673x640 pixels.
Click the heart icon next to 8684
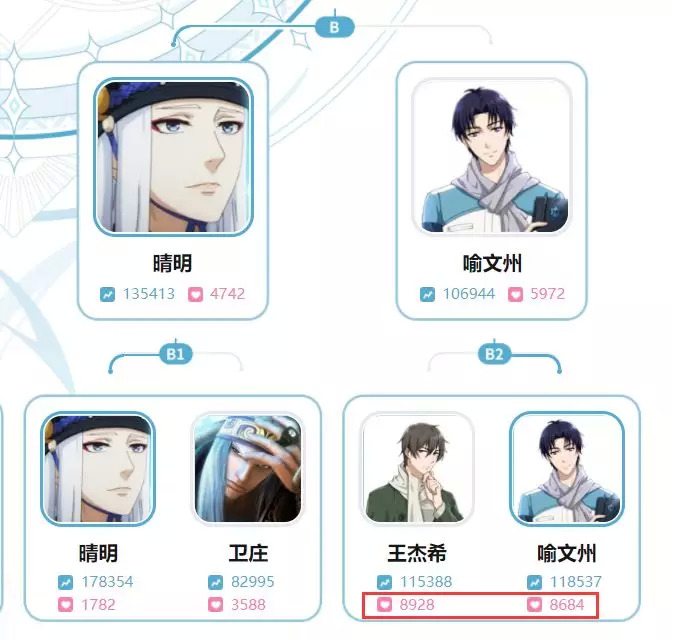[x=534, y=605]
